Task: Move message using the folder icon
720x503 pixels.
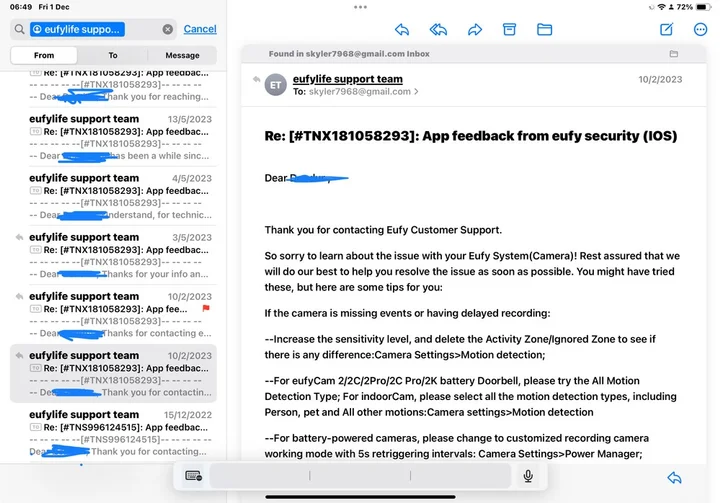Action: (545, 30)
